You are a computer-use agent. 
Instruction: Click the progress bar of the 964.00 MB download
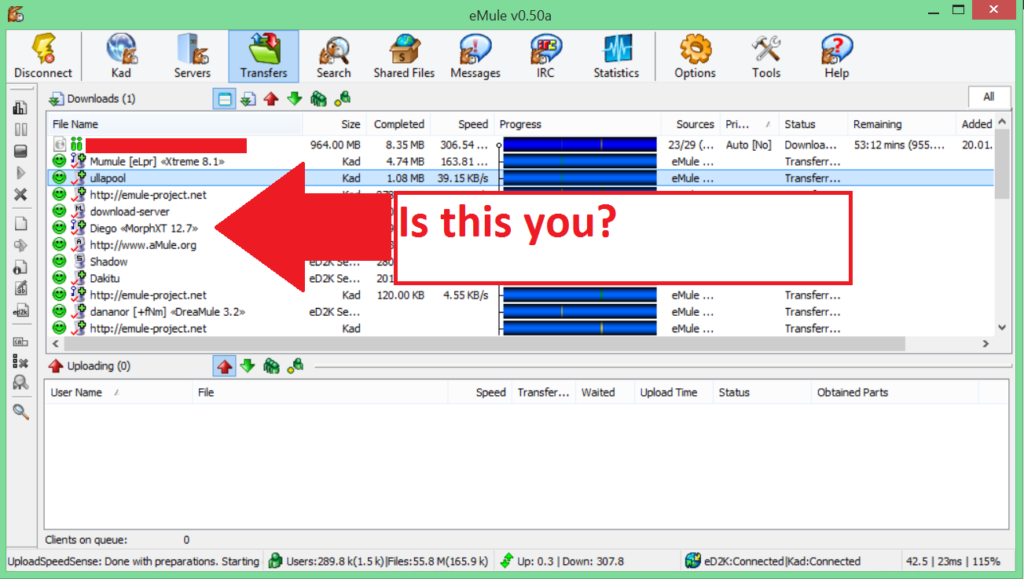click(x=580, y=144)
